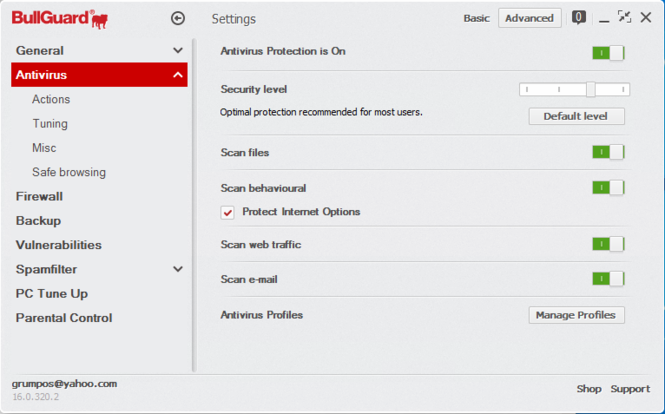Select Tuning under Antivirus
This screenshot has width=665, height=414.
pyautogui.click(x=50, y=123)
